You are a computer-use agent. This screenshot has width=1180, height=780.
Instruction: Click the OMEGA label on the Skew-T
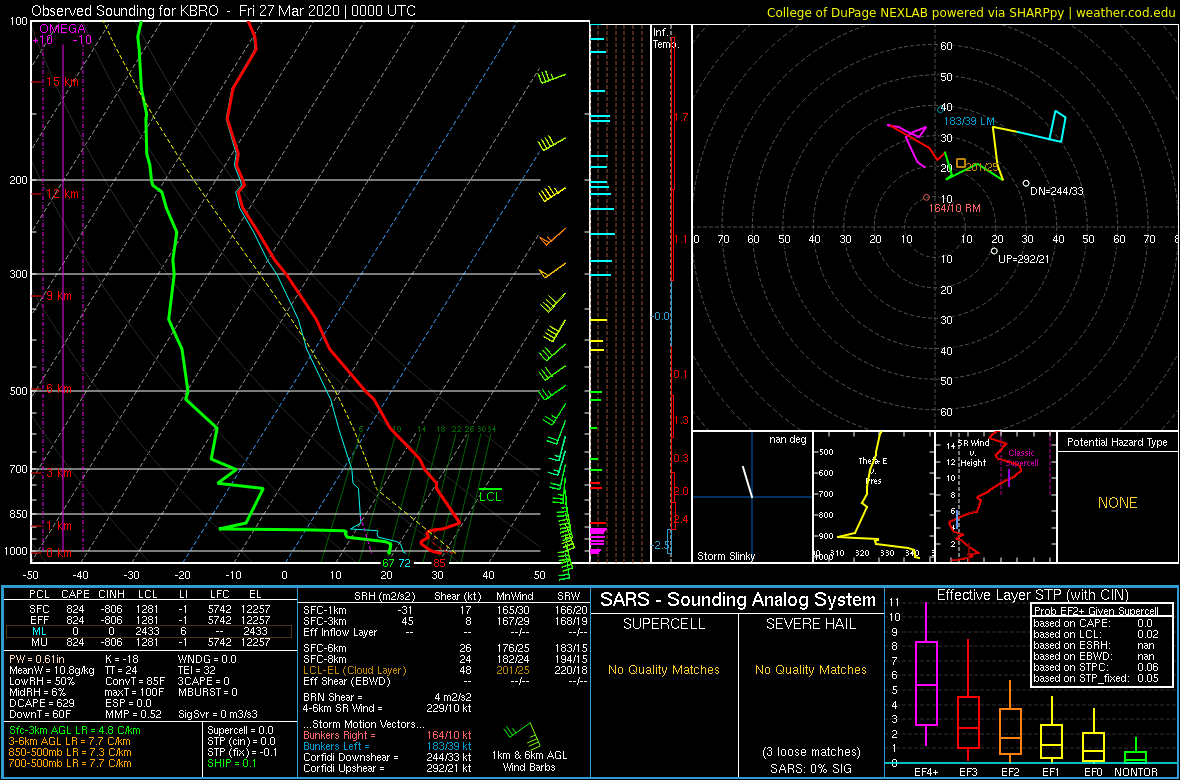point(62,29)
